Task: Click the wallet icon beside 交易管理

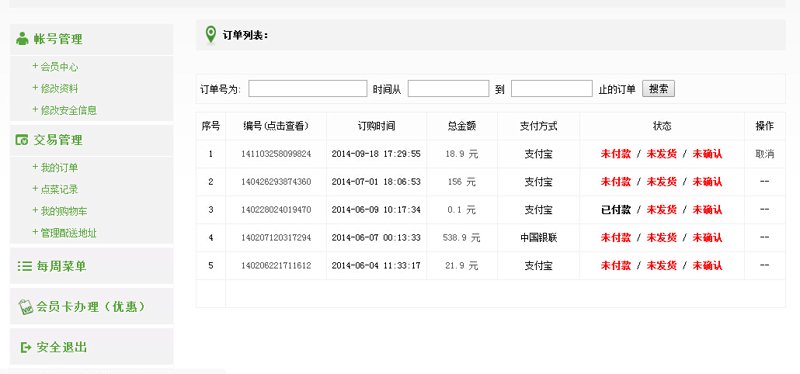Action: [x=22, y=140]
